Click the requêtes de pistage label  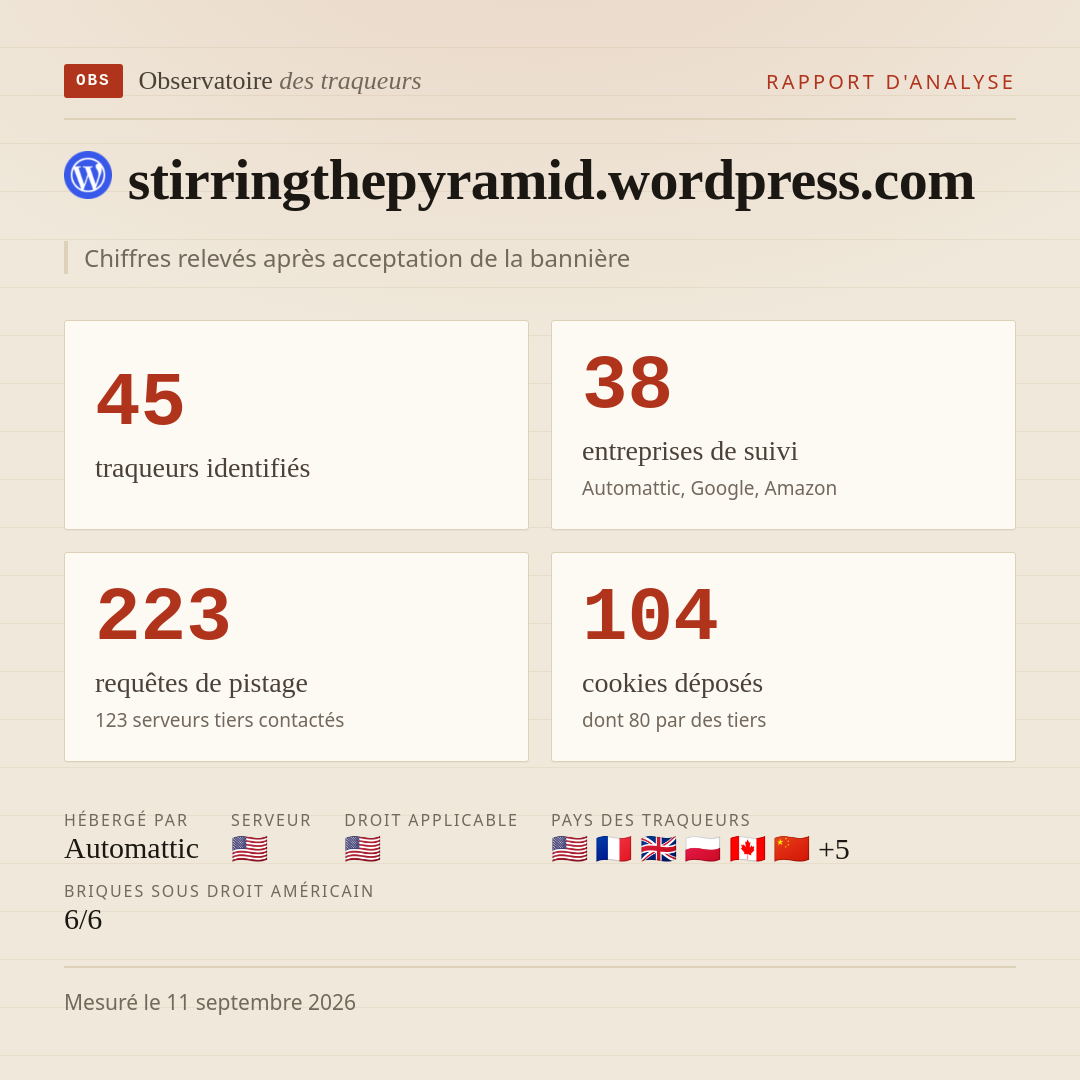tap(201, 683)
